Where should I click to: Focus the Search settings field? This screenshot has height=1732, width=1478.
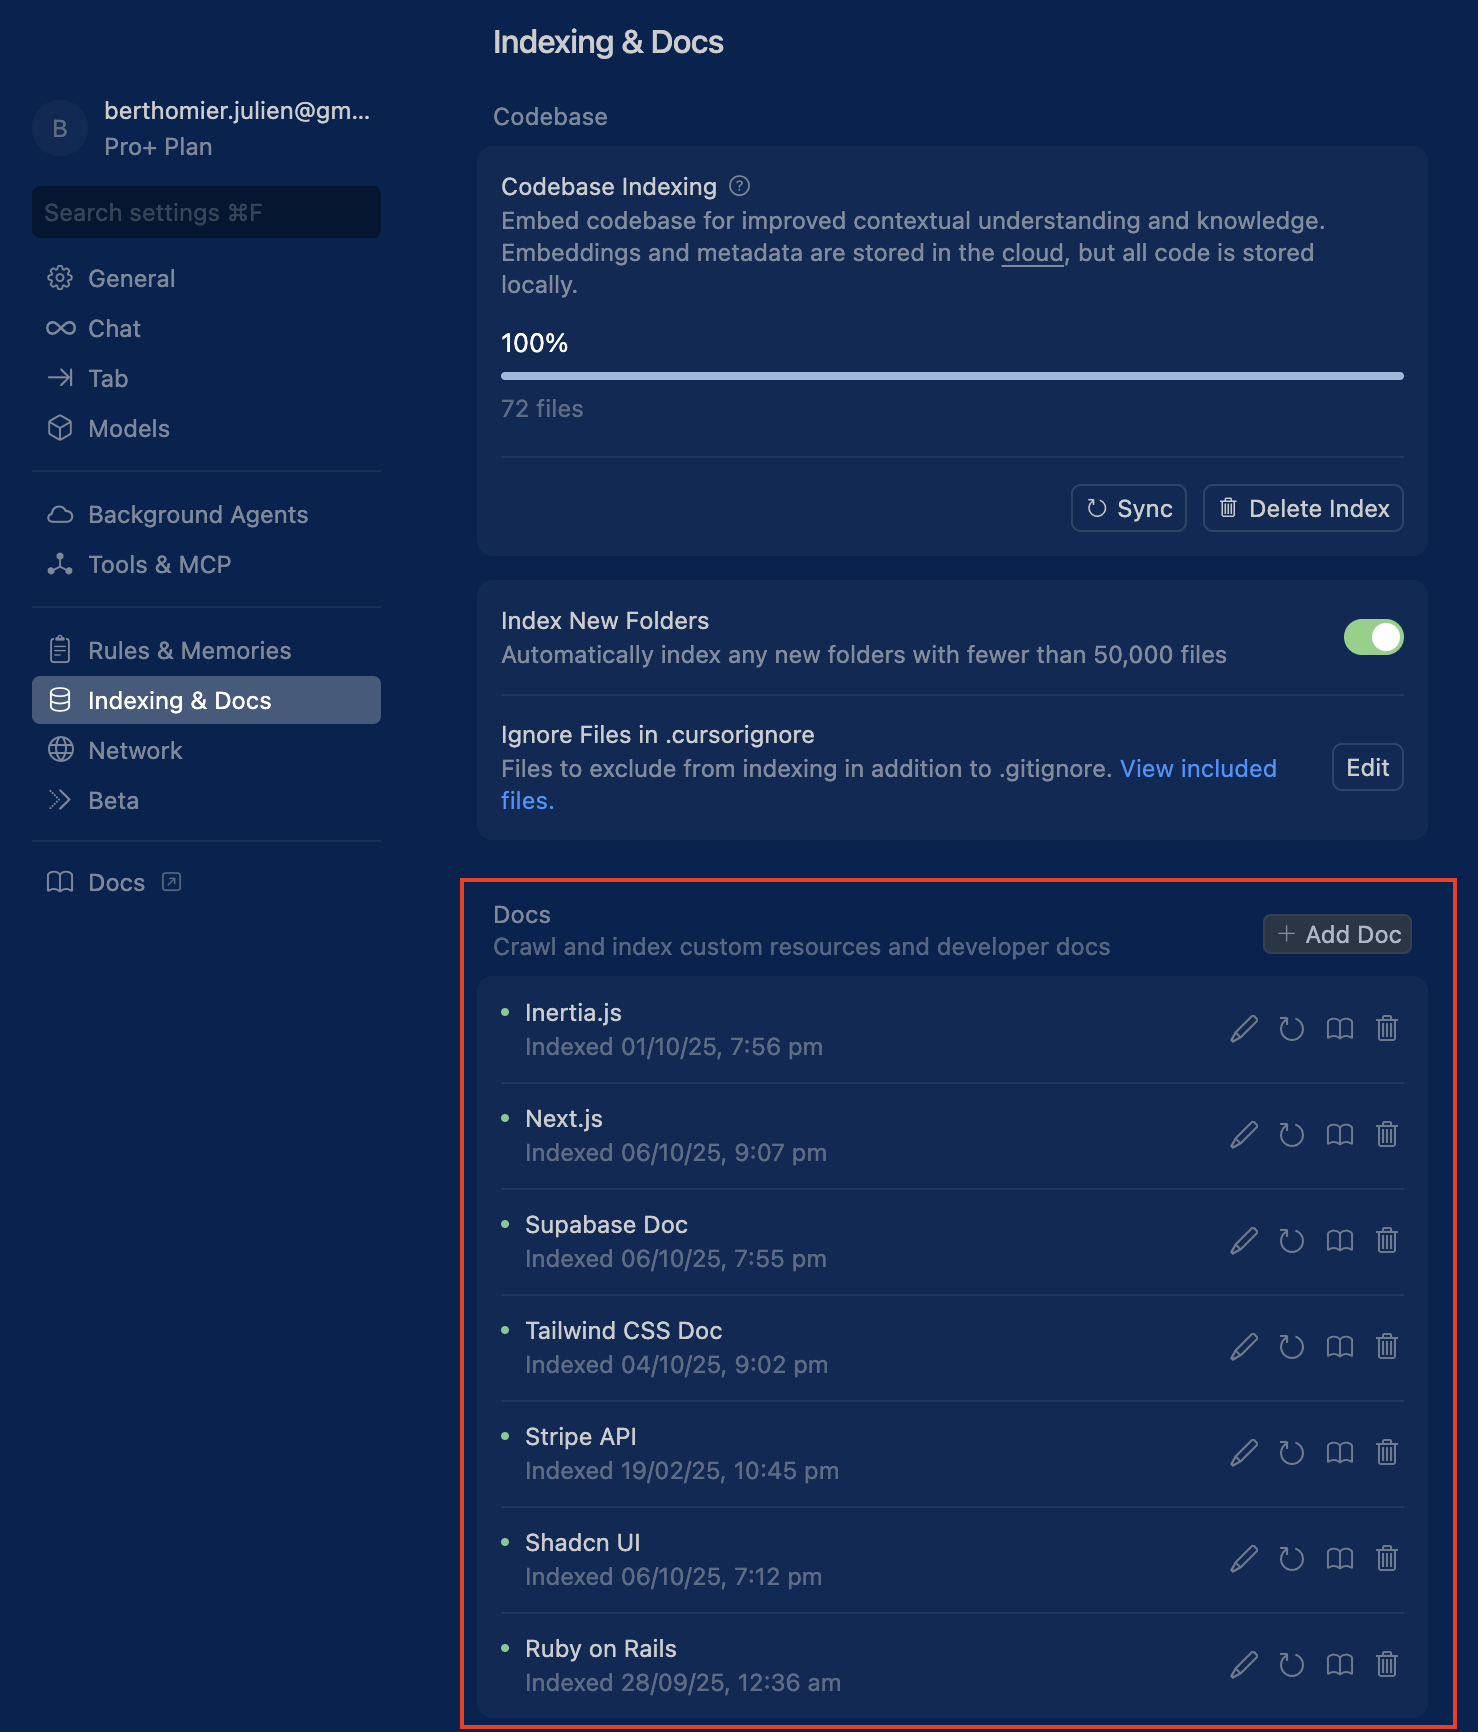click(206, 213)
